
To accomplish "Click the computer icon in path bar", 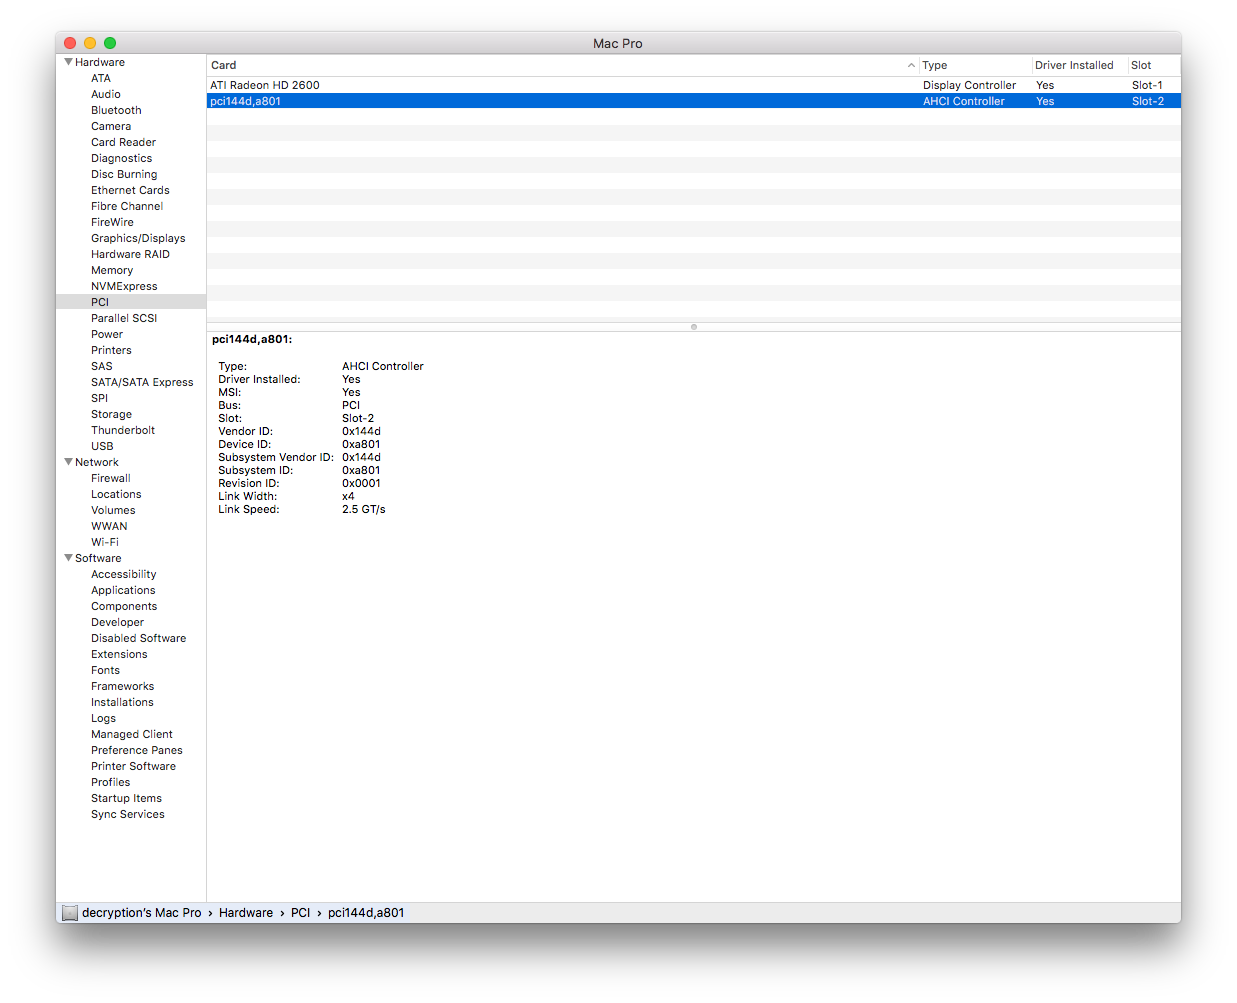I will click(70, 912).
